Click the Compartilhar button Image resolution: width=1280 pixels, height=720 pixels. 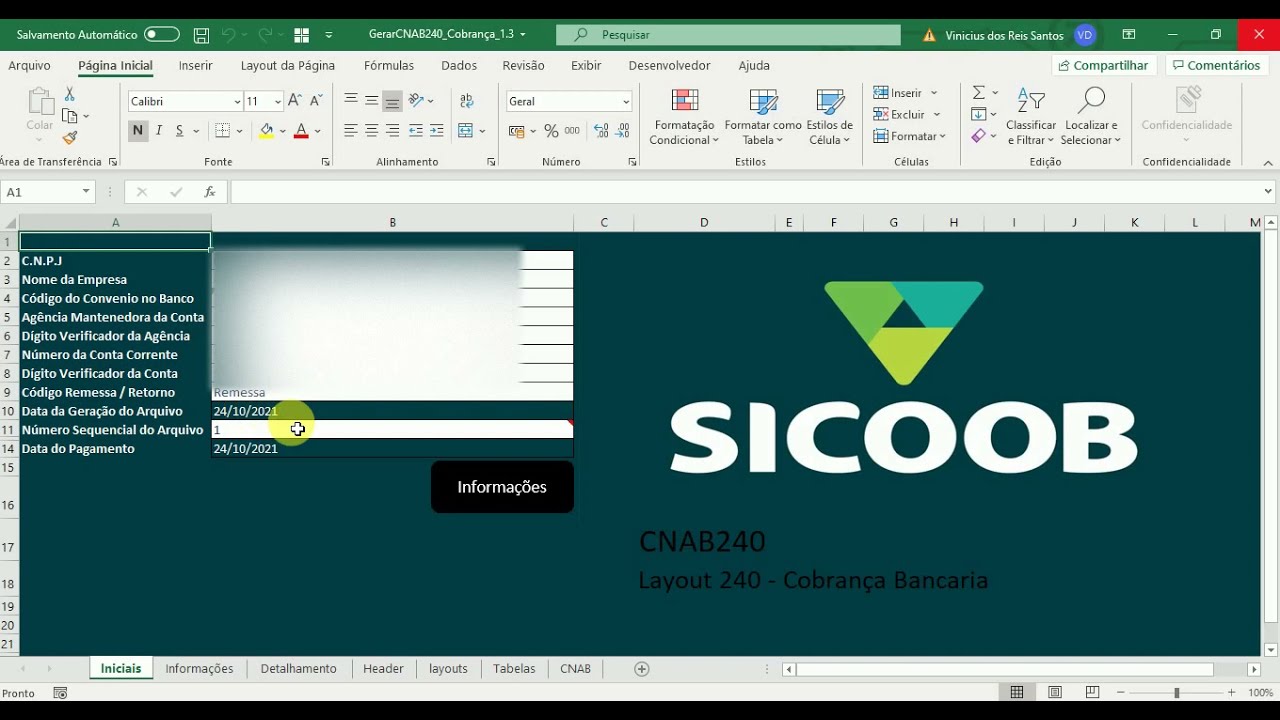pyautogui.click(x=1104, y=65)
